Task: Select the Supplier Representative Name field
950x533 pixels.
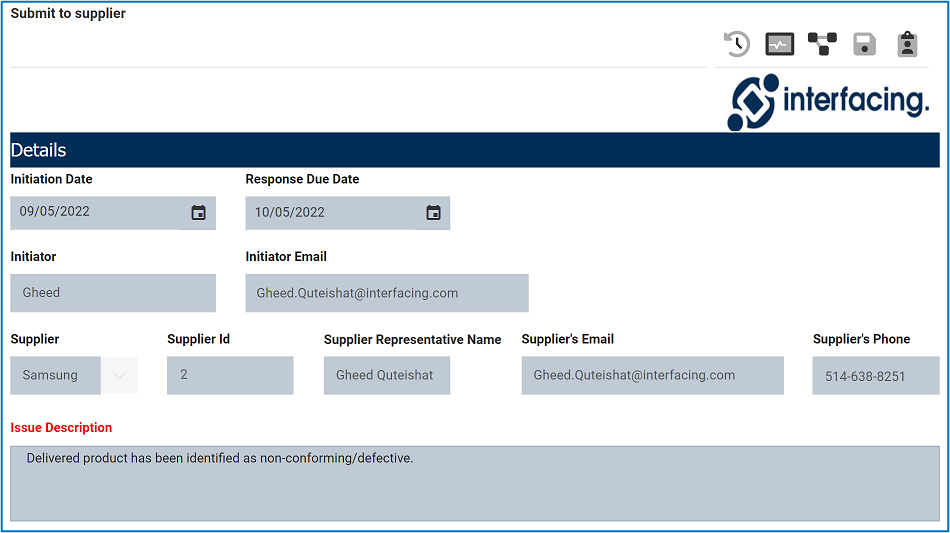Action: coord(386,375)
